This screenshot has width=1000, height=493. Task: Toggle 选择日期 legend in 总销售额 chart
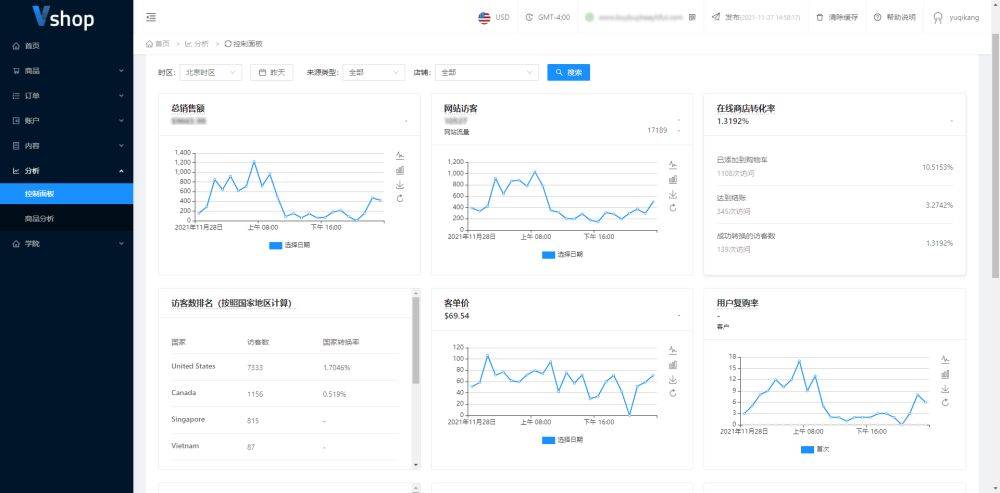coord(290,245)
